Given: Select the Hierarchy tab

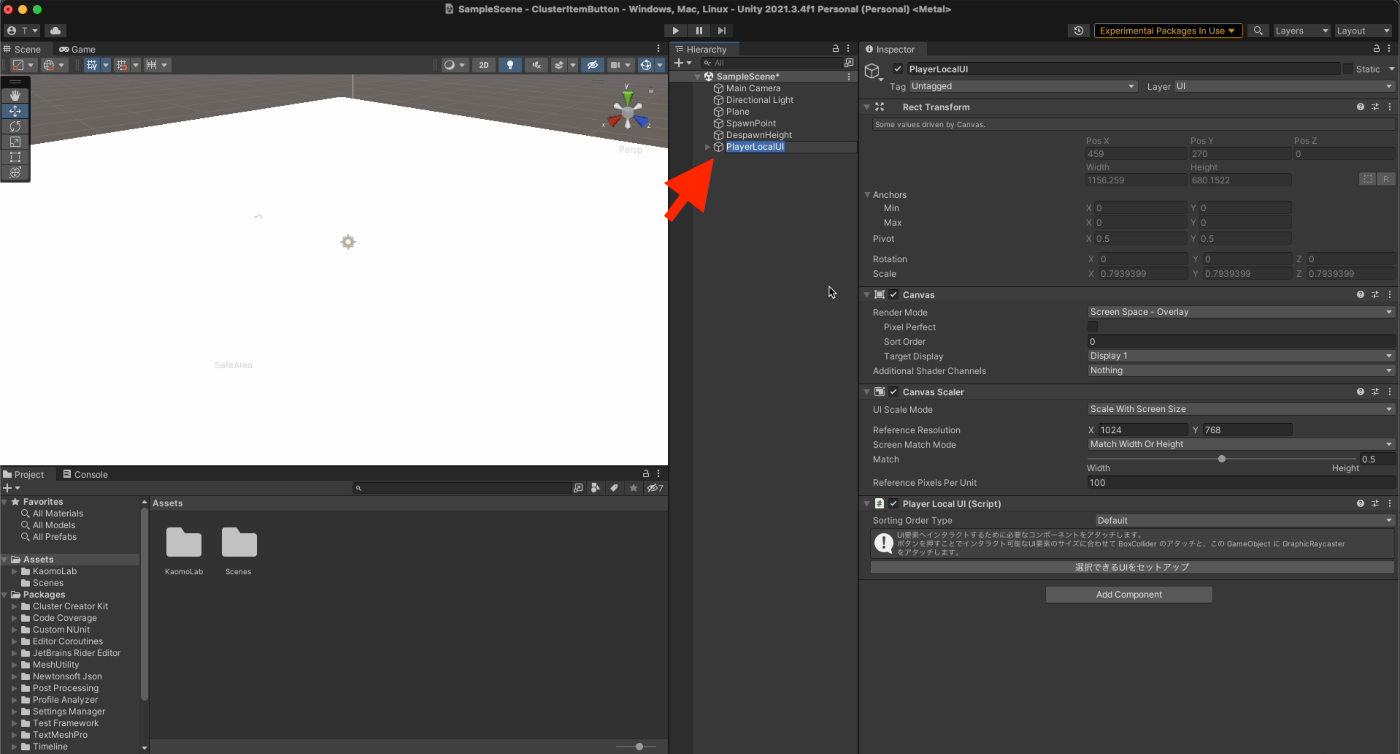Looking at the screenshot, I should [705, 49].
